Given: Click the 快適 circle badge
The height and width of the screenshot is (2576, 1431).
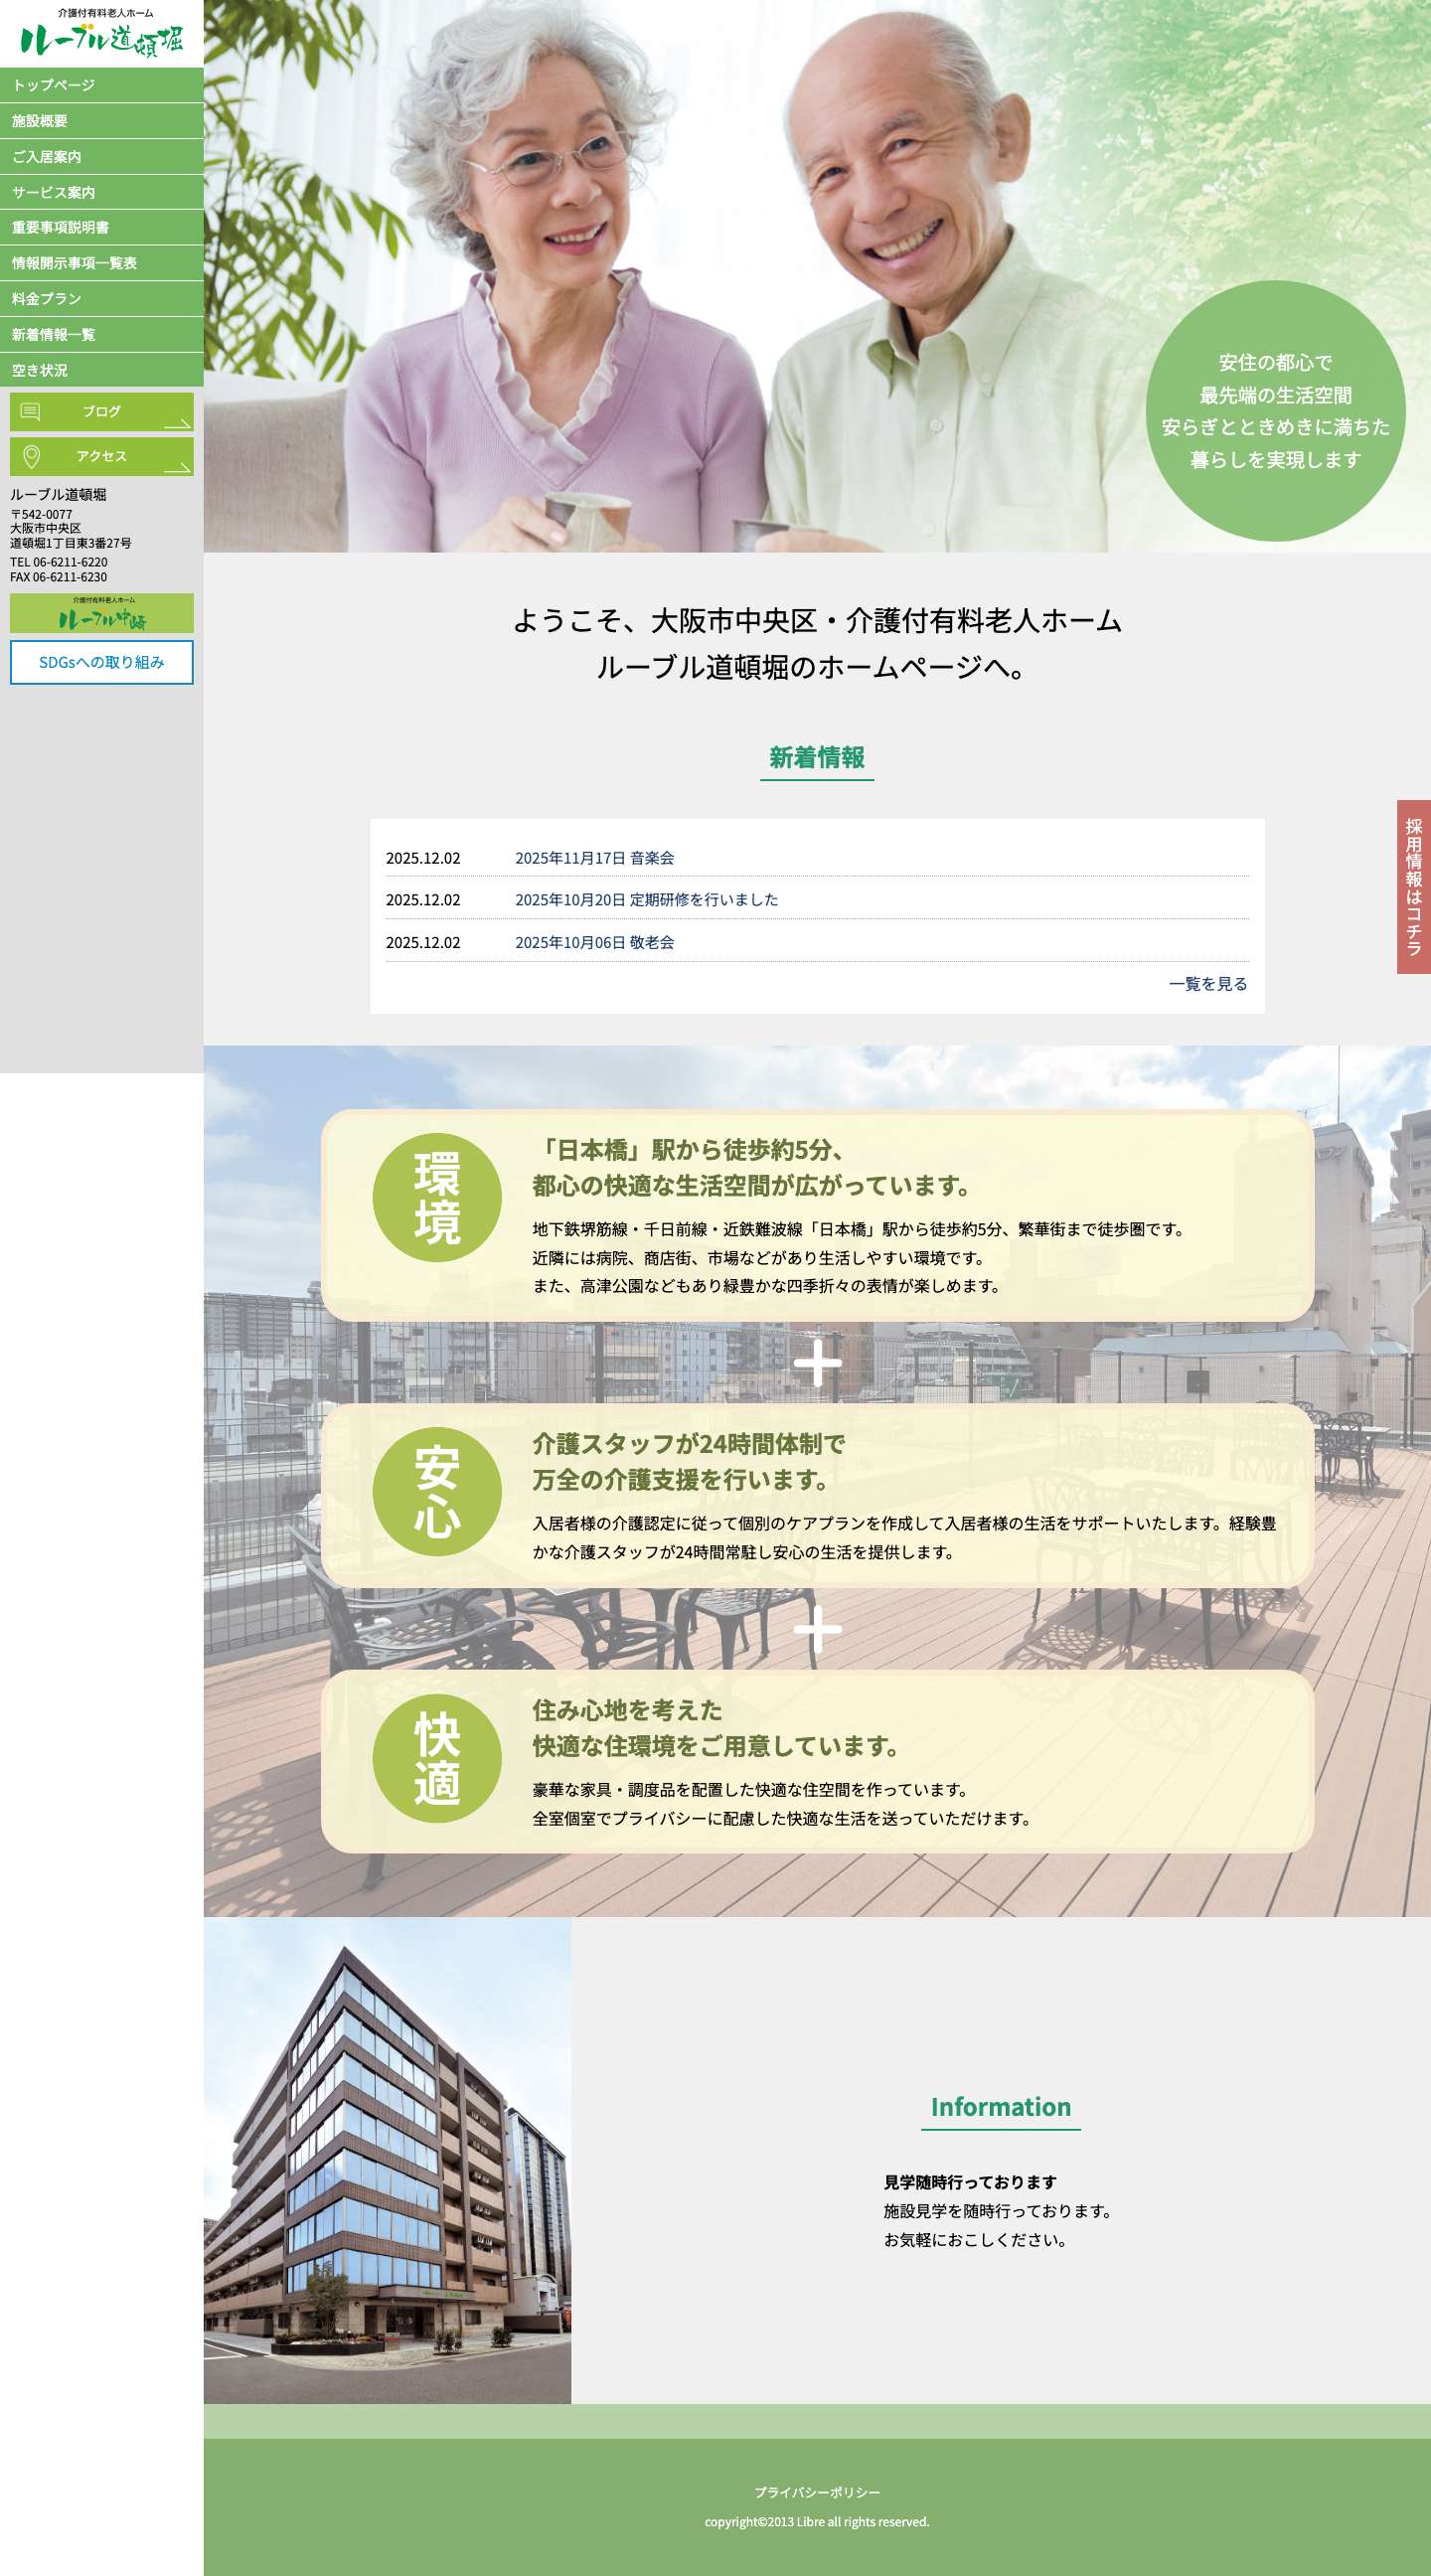Looking at the screenshot, I should pos(437,1758).
